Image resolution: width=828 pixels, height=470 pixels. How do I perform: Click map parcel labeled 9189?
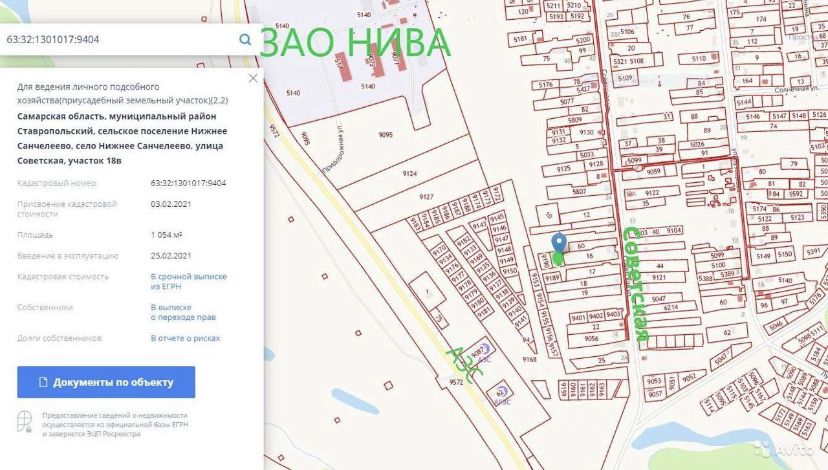click(x=552, y=278)
